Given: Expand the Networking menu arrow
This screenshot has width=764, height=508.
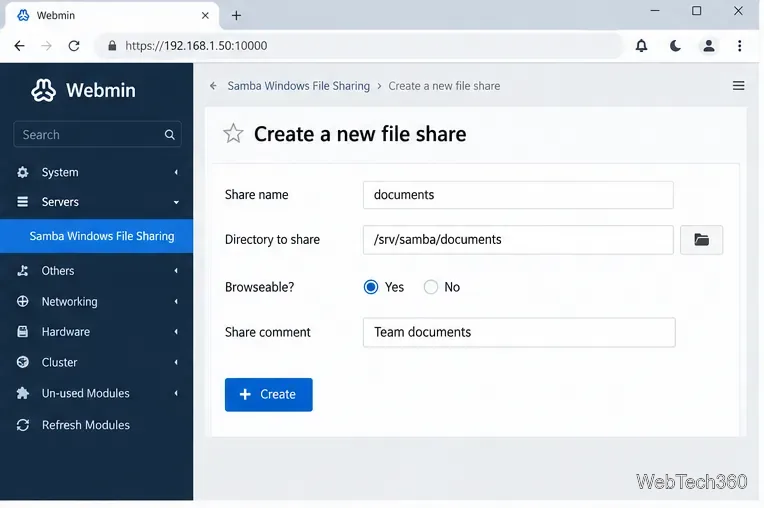Looking at the screenshot, I should (176, 301).
